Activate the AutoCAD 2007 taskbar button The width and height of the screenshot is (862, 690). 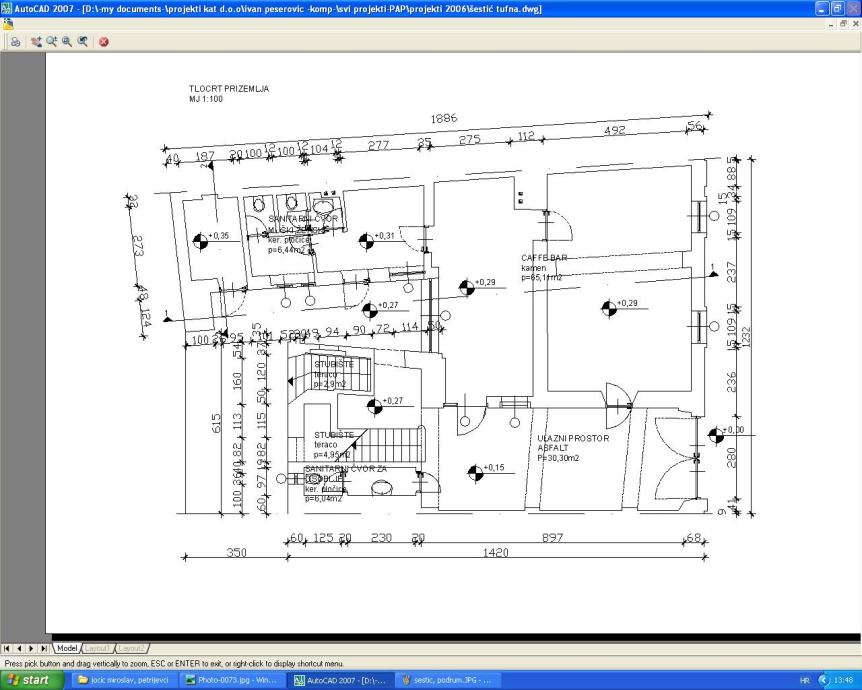coord(340,680)
